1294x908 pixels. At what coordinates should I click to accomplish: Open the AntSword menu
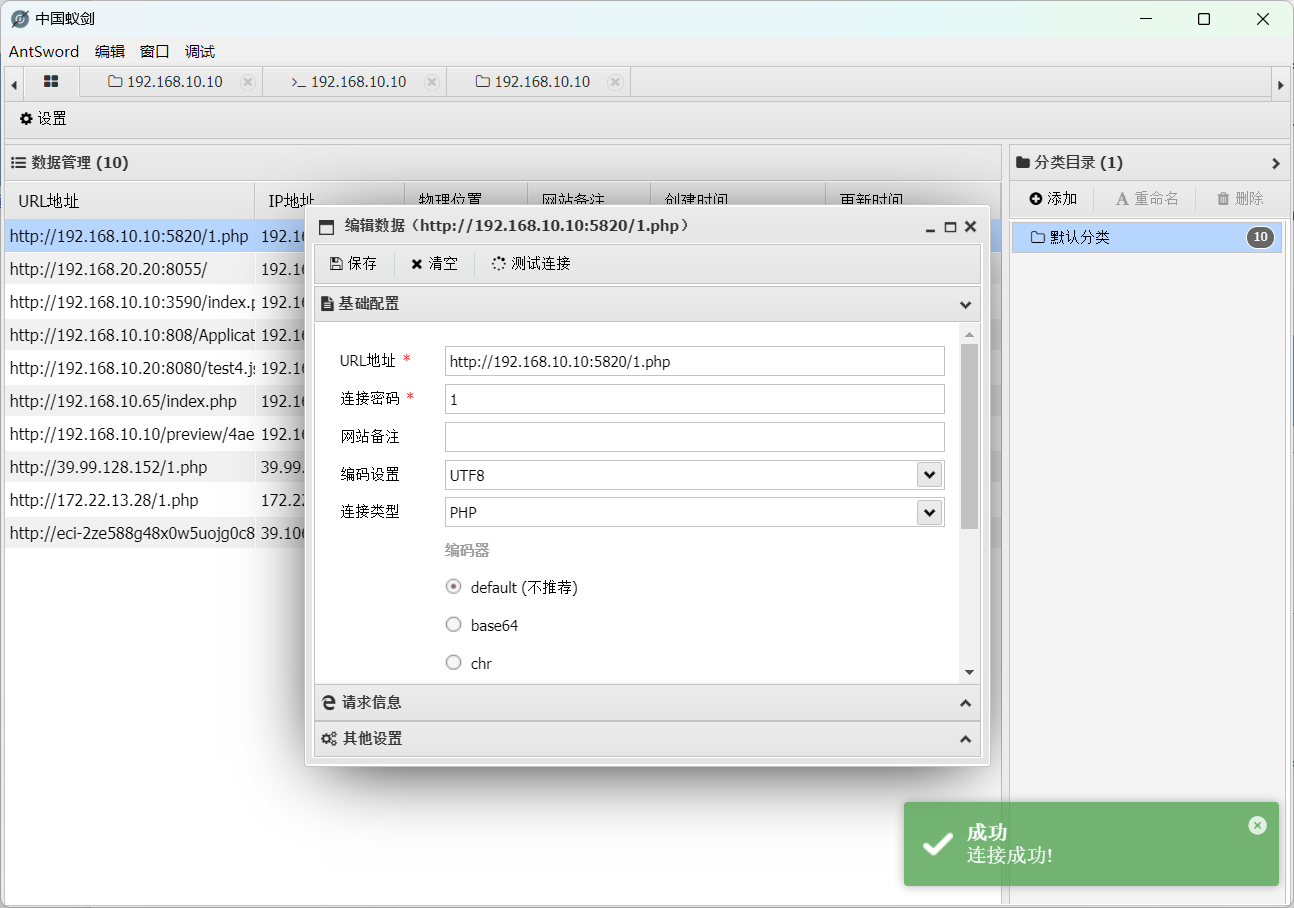(44, 52)
